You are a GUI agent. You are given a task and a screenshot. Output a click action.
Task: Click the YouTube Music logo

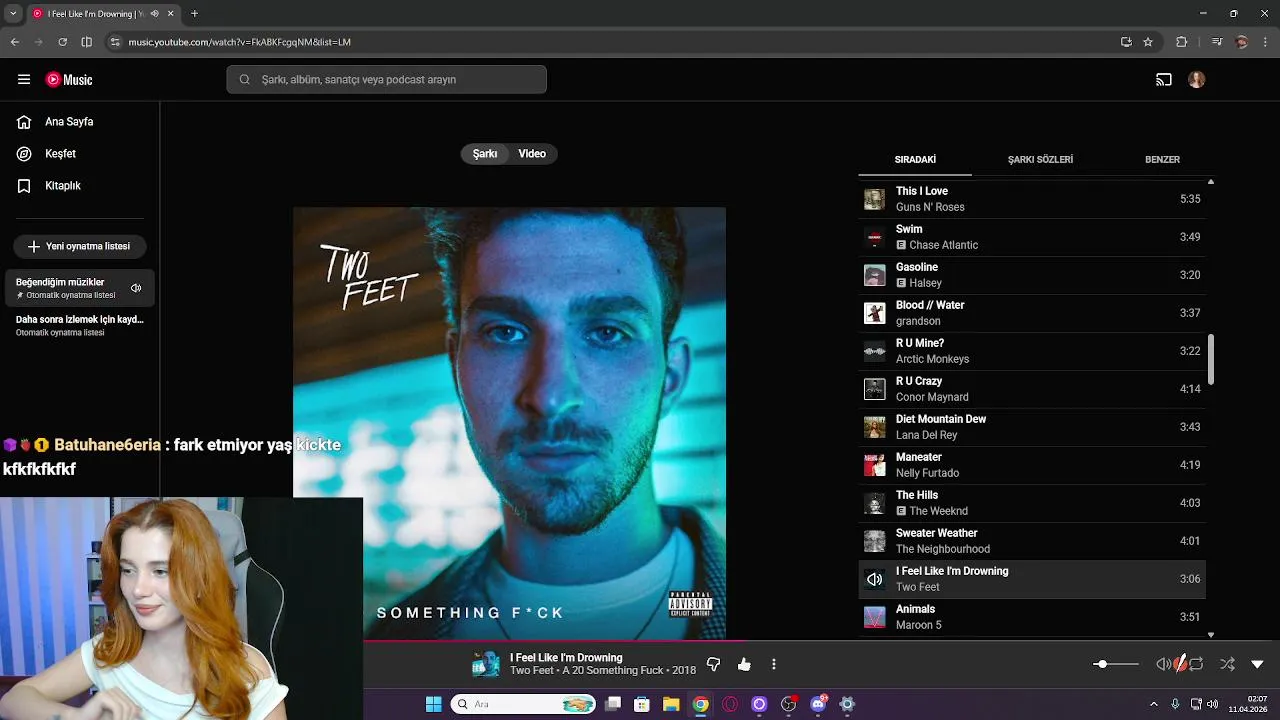[x=69, y=80]
